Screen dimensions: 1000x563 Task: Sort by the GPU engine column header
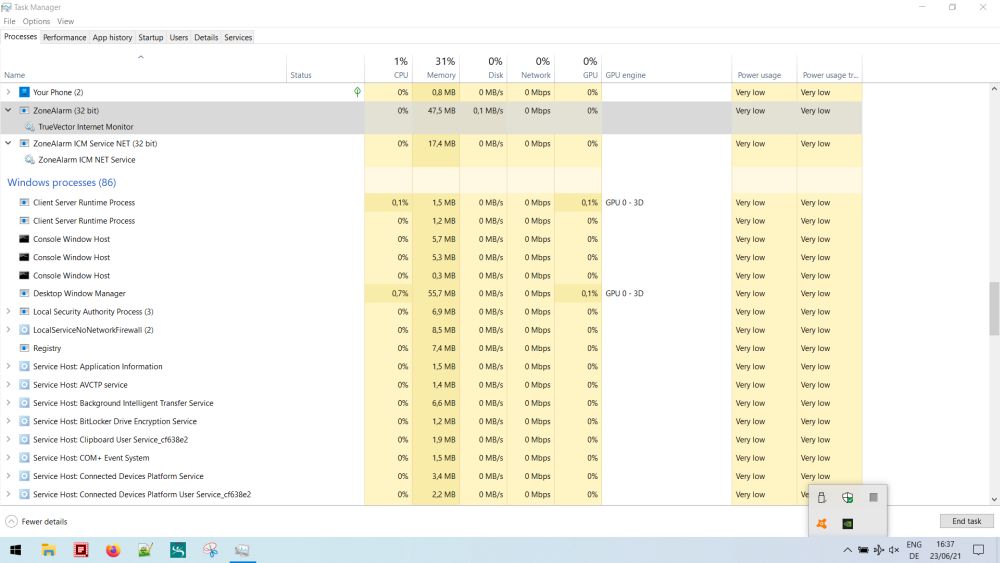(666, 68)
